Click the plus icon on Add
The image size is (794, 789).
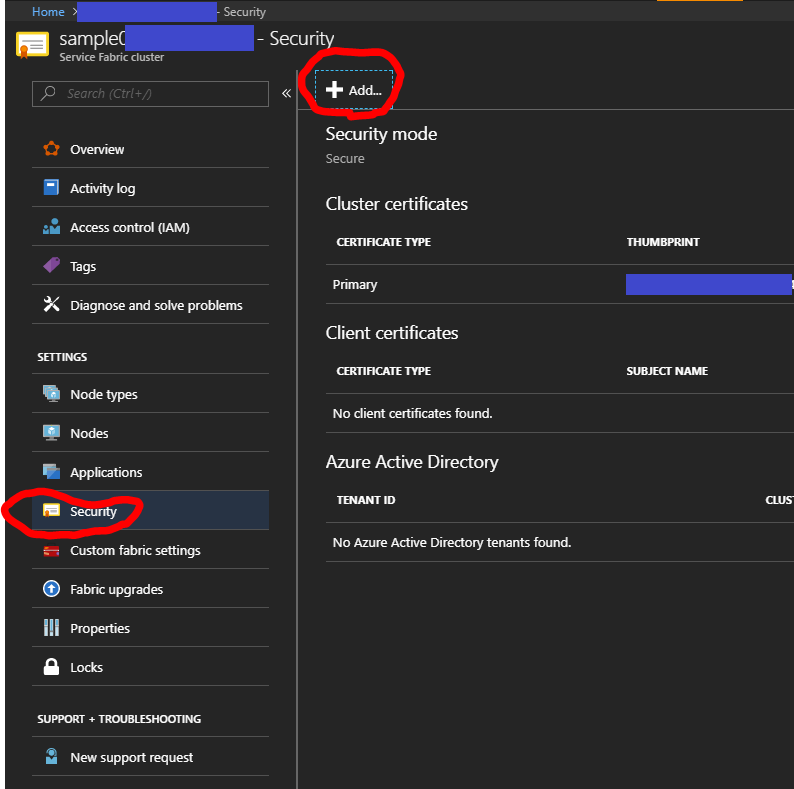pos(334,90)
